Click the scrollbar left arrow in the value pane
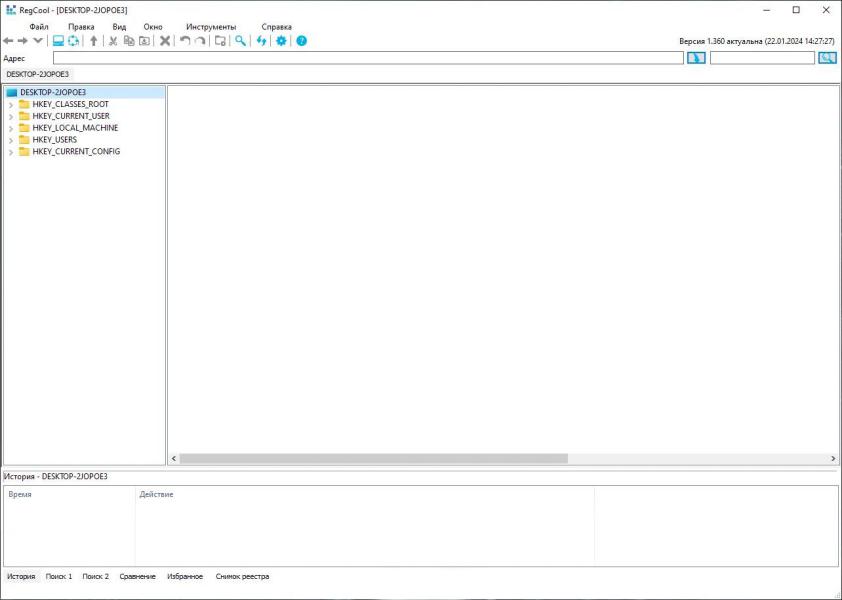 click(x=173, y=459)
